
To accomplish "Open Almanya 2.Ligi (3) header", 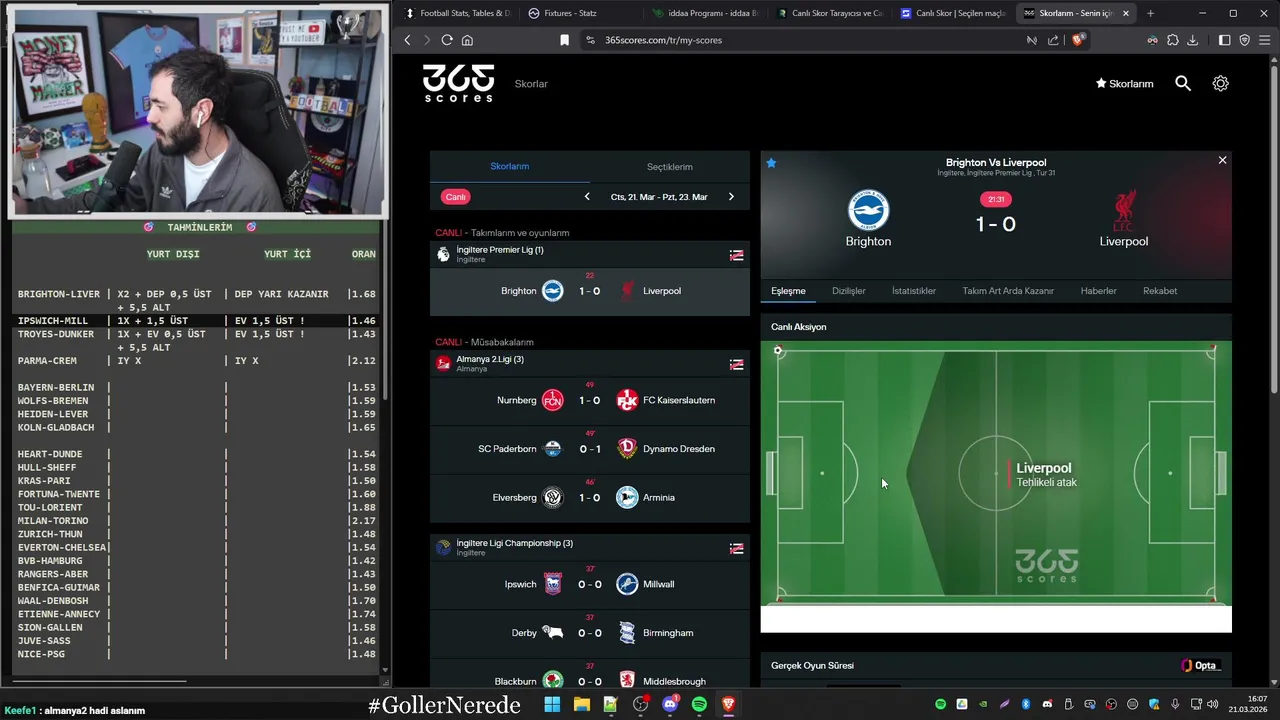I will [590, 363].
